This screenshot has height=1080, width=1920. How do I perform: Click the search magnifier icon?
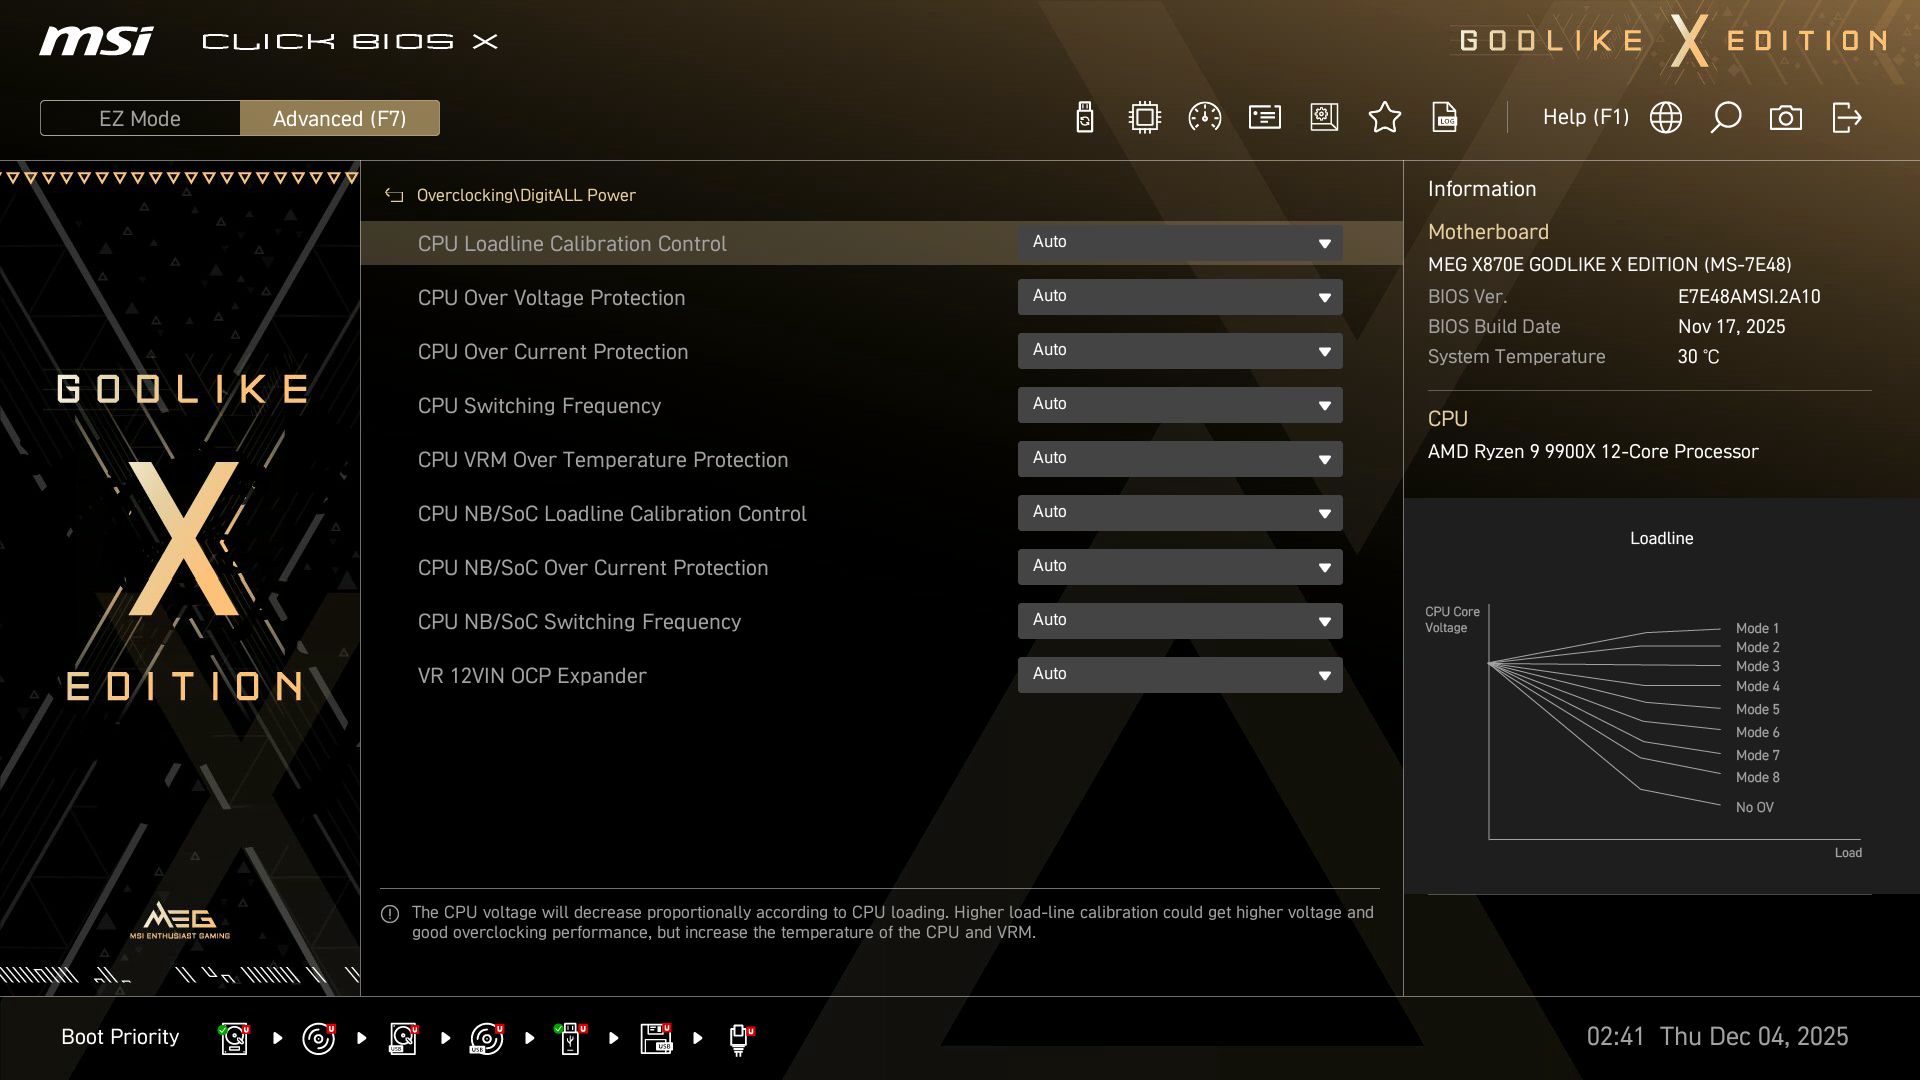point(1726,117)
